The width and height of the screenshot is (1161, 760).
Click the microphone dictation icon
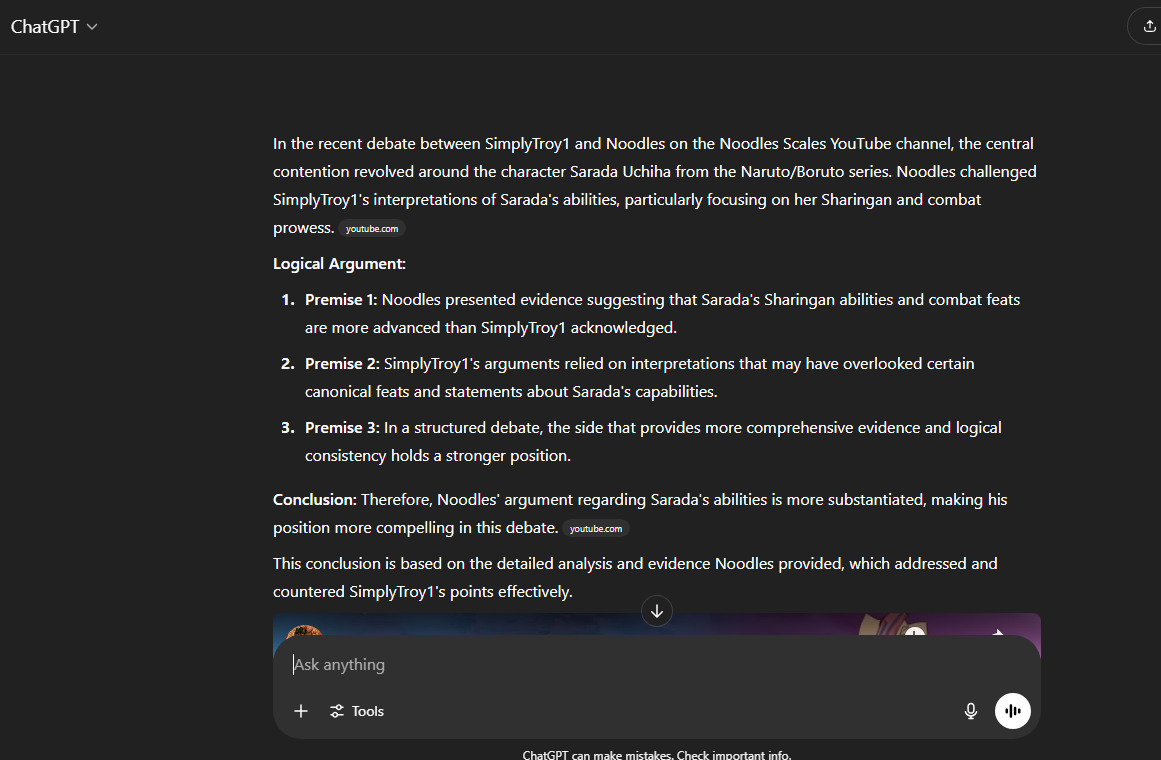click(971, 711)
